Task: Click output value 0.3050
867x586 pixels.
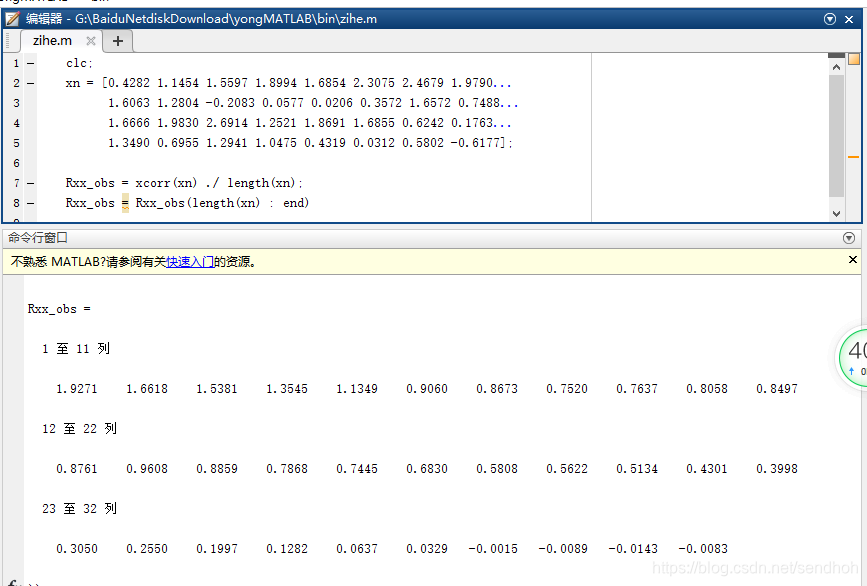Action: (77, 550)
